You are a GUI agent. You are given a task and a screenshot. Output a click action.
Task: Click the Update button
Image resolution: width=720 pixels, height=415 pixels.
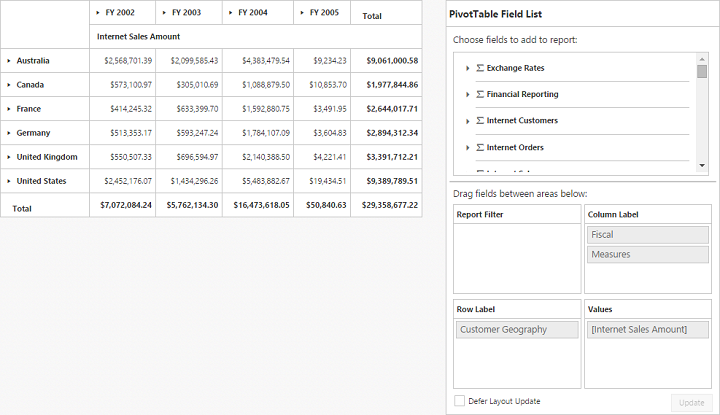691,402
